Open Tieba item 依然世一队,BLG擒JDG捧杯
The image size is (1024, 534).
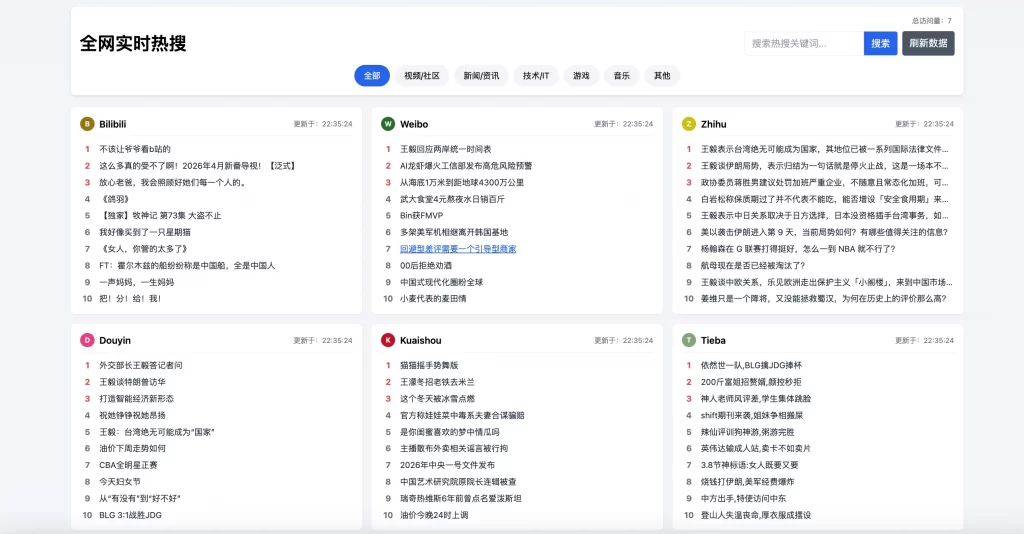point(751,365)
